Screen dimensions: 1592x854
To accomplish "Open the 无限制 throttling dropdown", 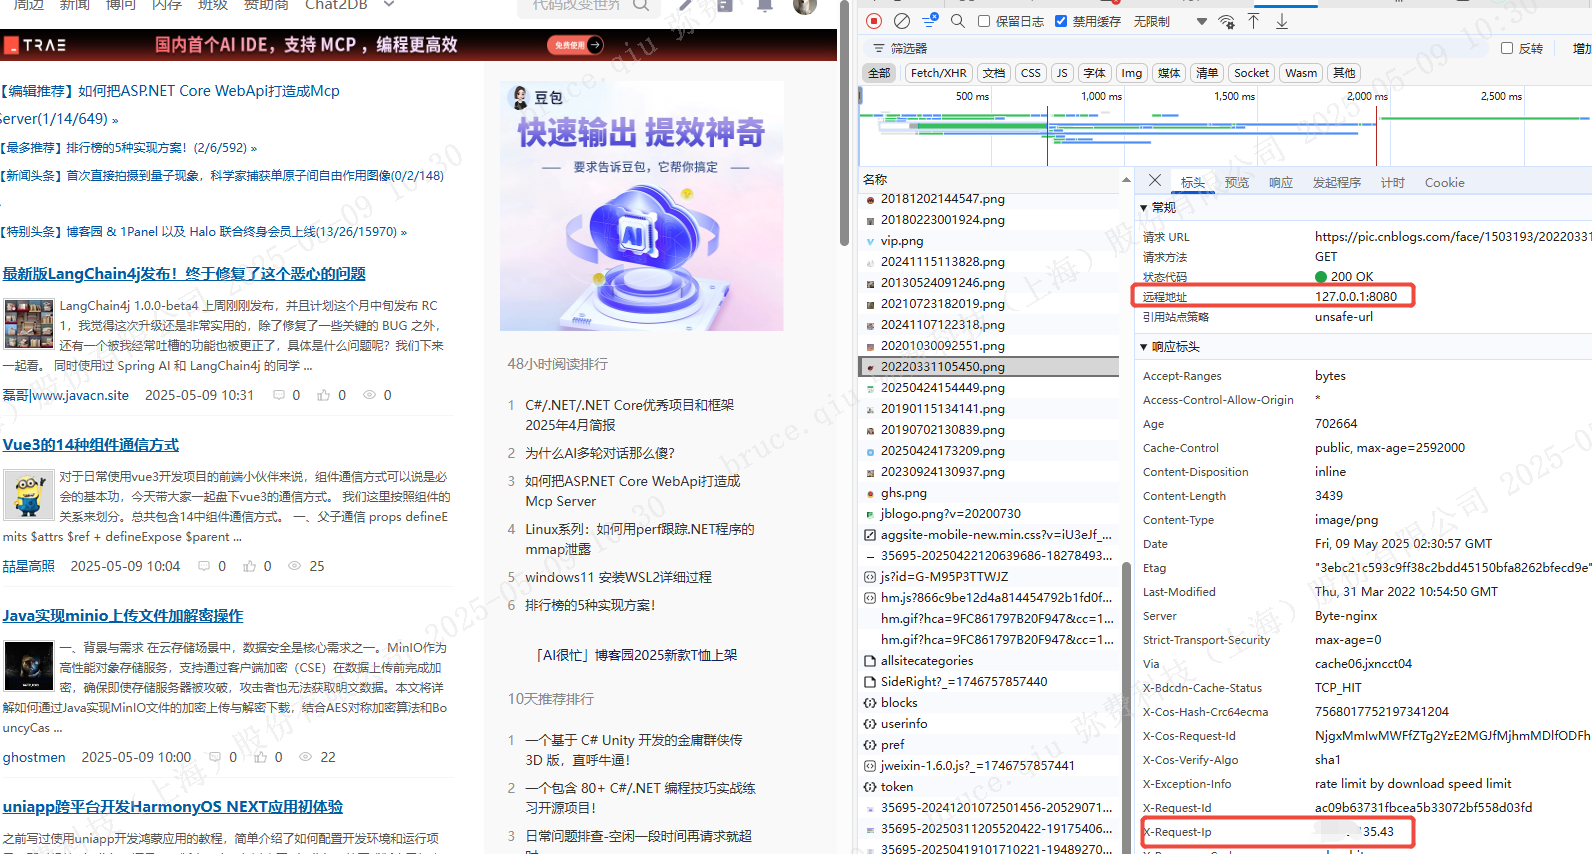I will 1170,21.
